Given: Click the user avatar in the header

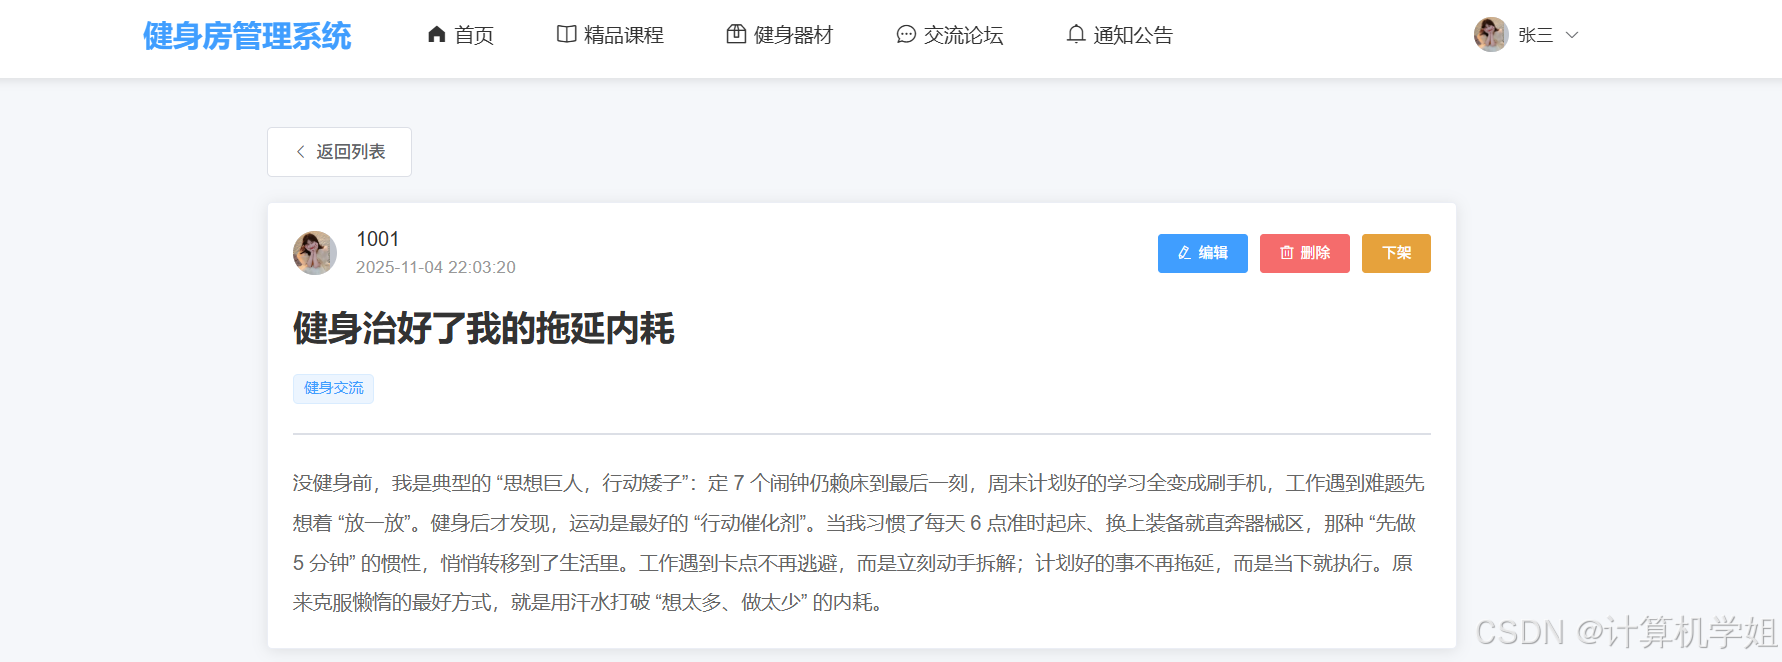Looking at the screenshot, I should tap(1491, 35).
